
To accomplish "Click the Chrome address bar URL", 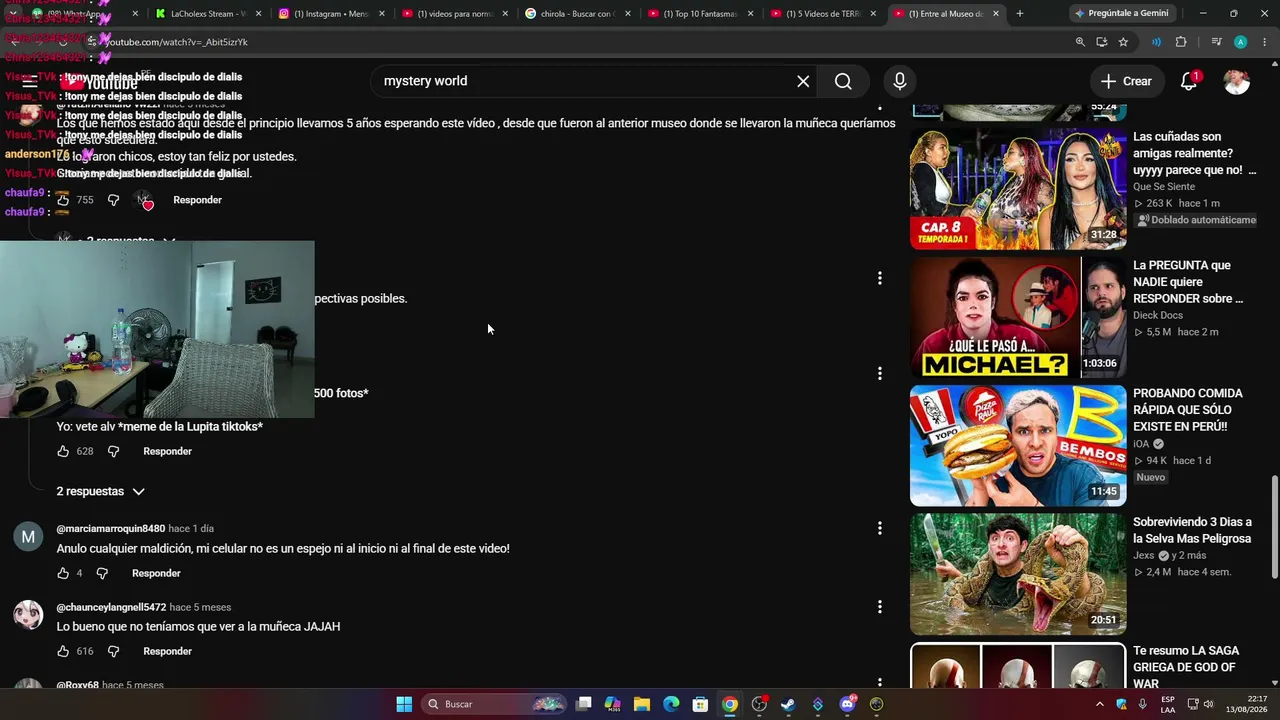I will (176, 42).
